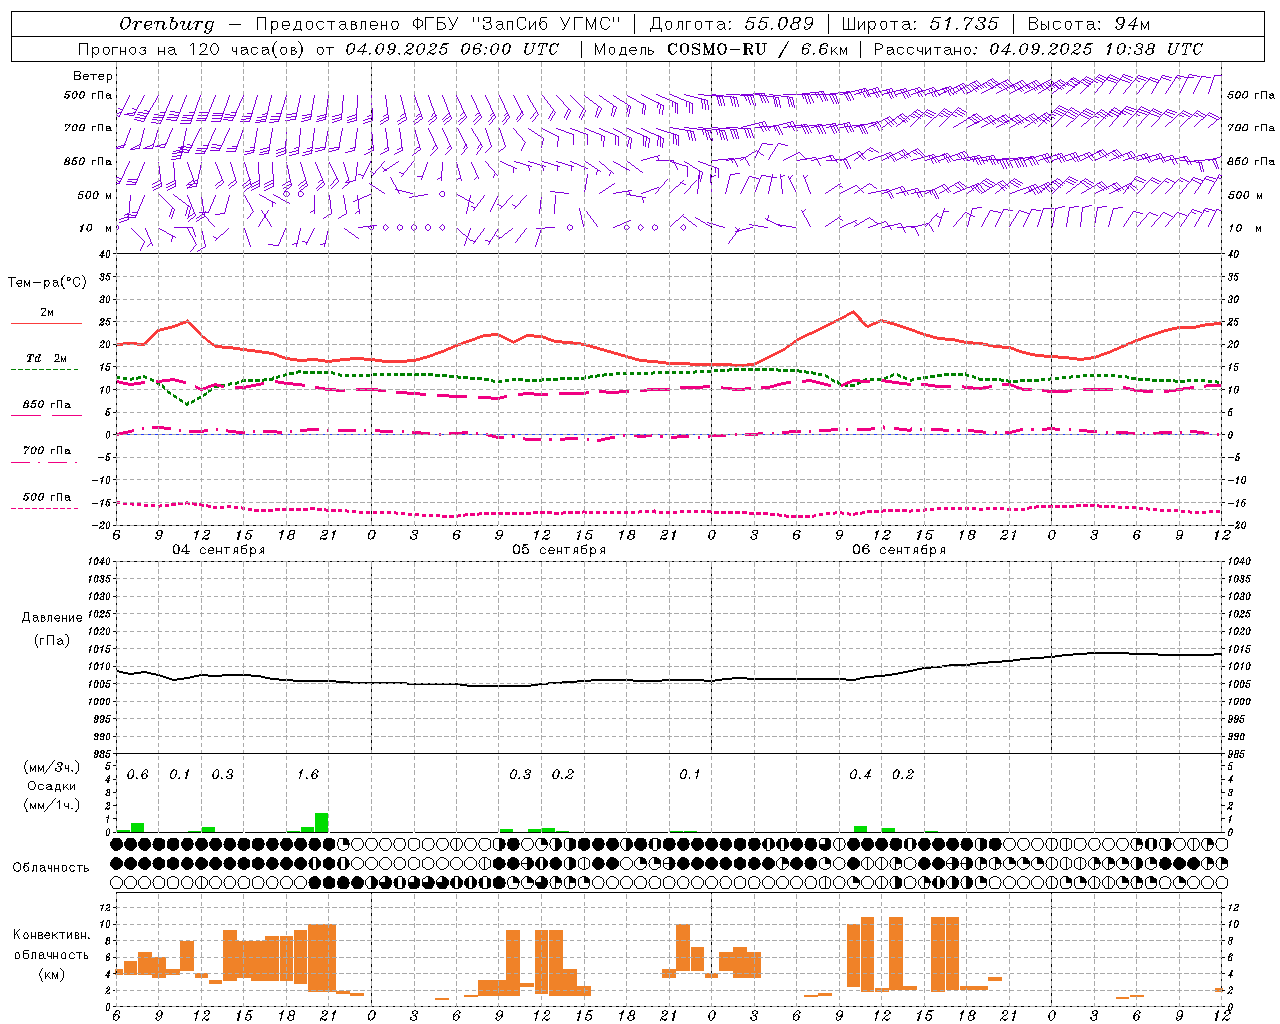Click the tallest green precipitation bar

point(322,822)
